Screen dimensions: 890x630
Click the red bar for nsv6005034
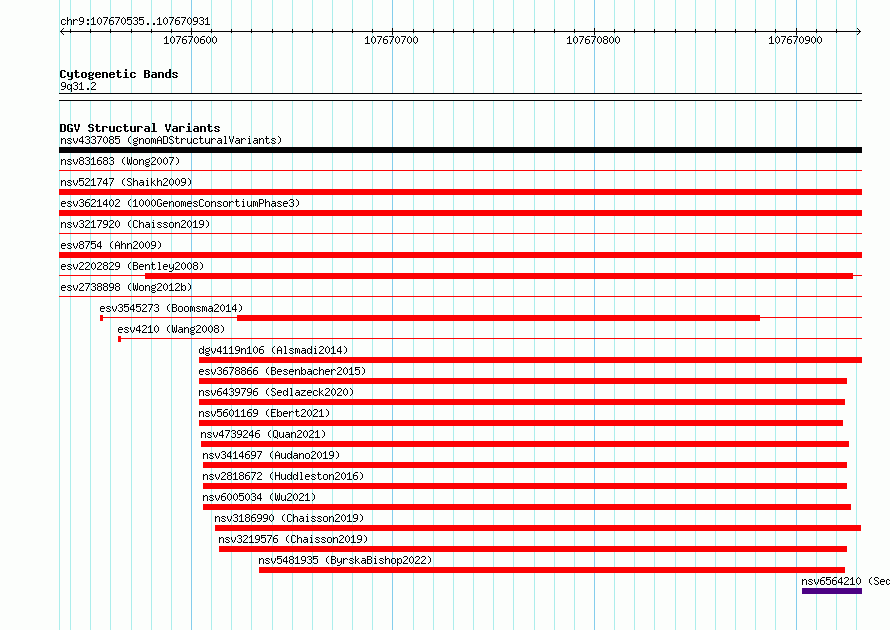click(x=527, y=507)
